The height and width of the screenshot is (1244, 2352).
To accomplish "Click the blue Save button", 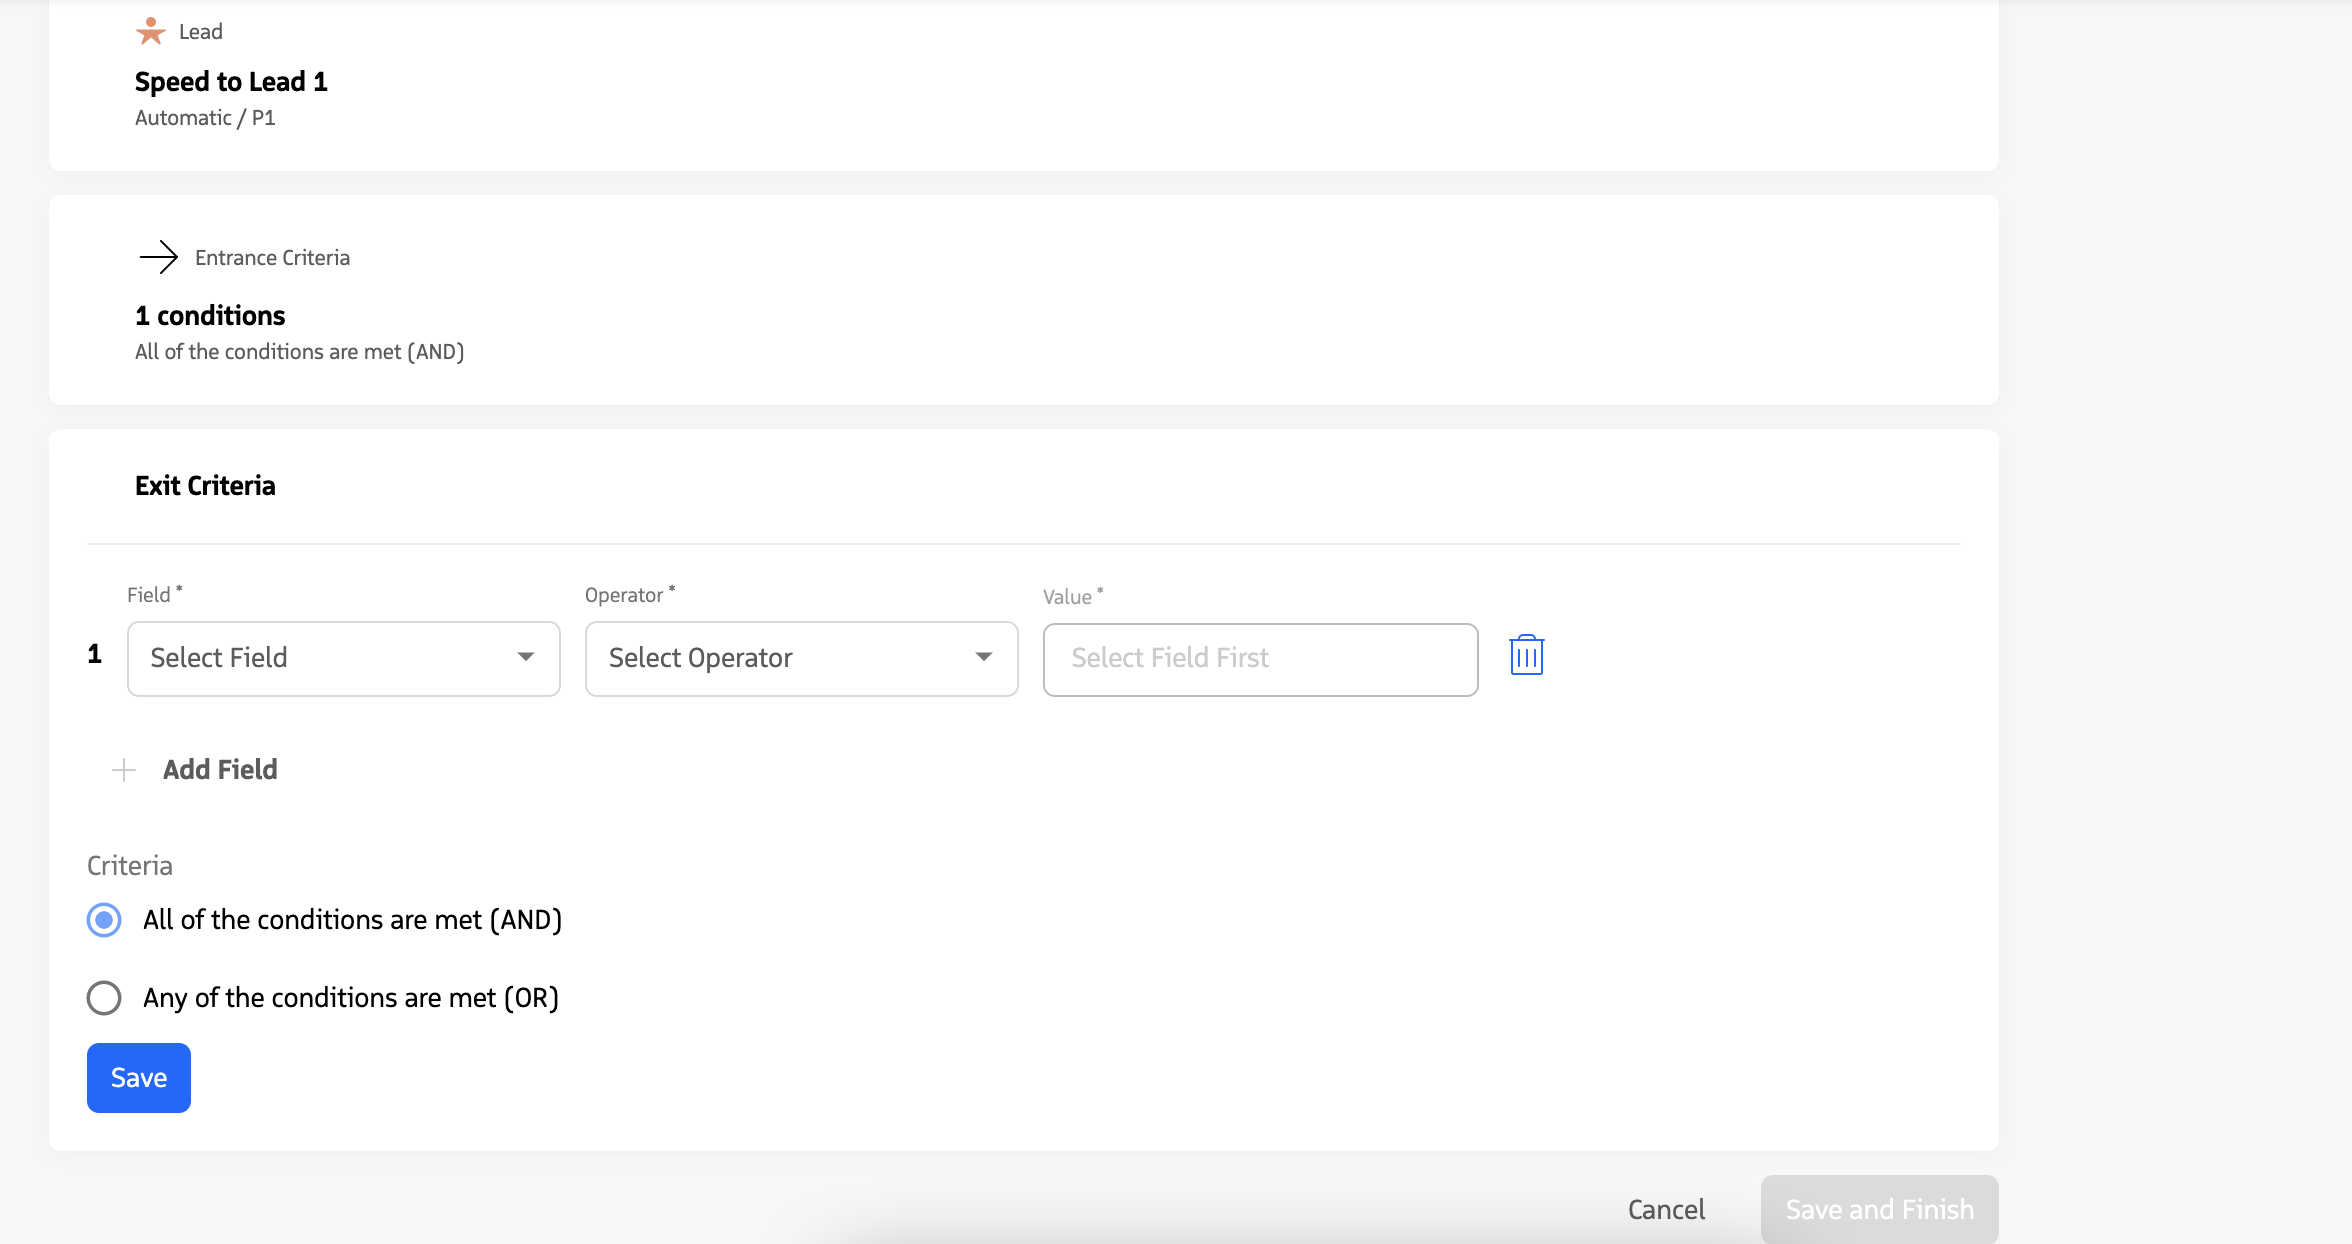I will [139, 1078].
